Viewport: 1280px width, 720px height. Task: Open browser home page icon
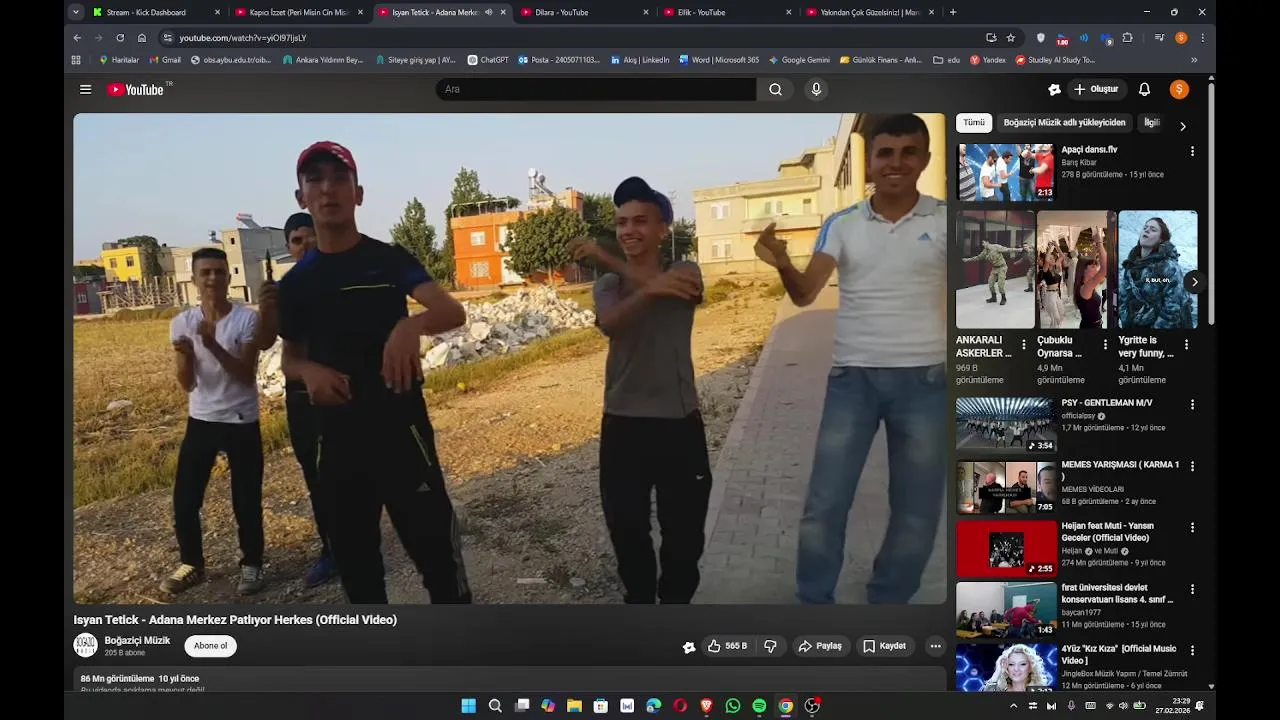[142, 37]
